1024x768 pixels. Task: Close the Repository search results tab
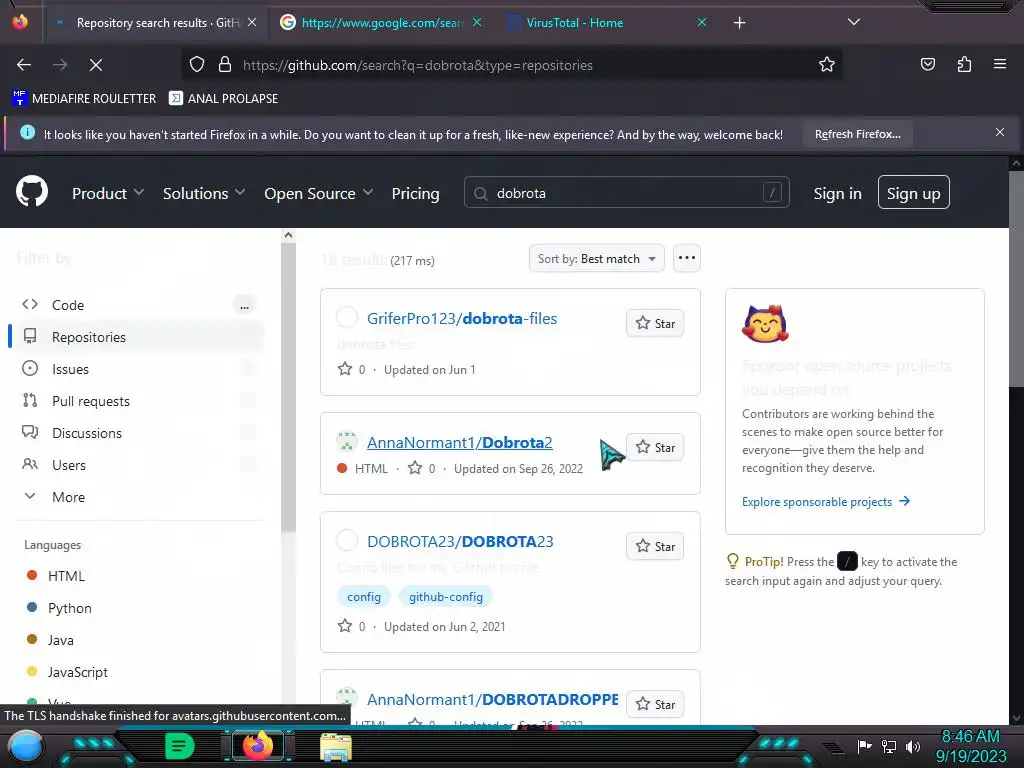point(252,23)
